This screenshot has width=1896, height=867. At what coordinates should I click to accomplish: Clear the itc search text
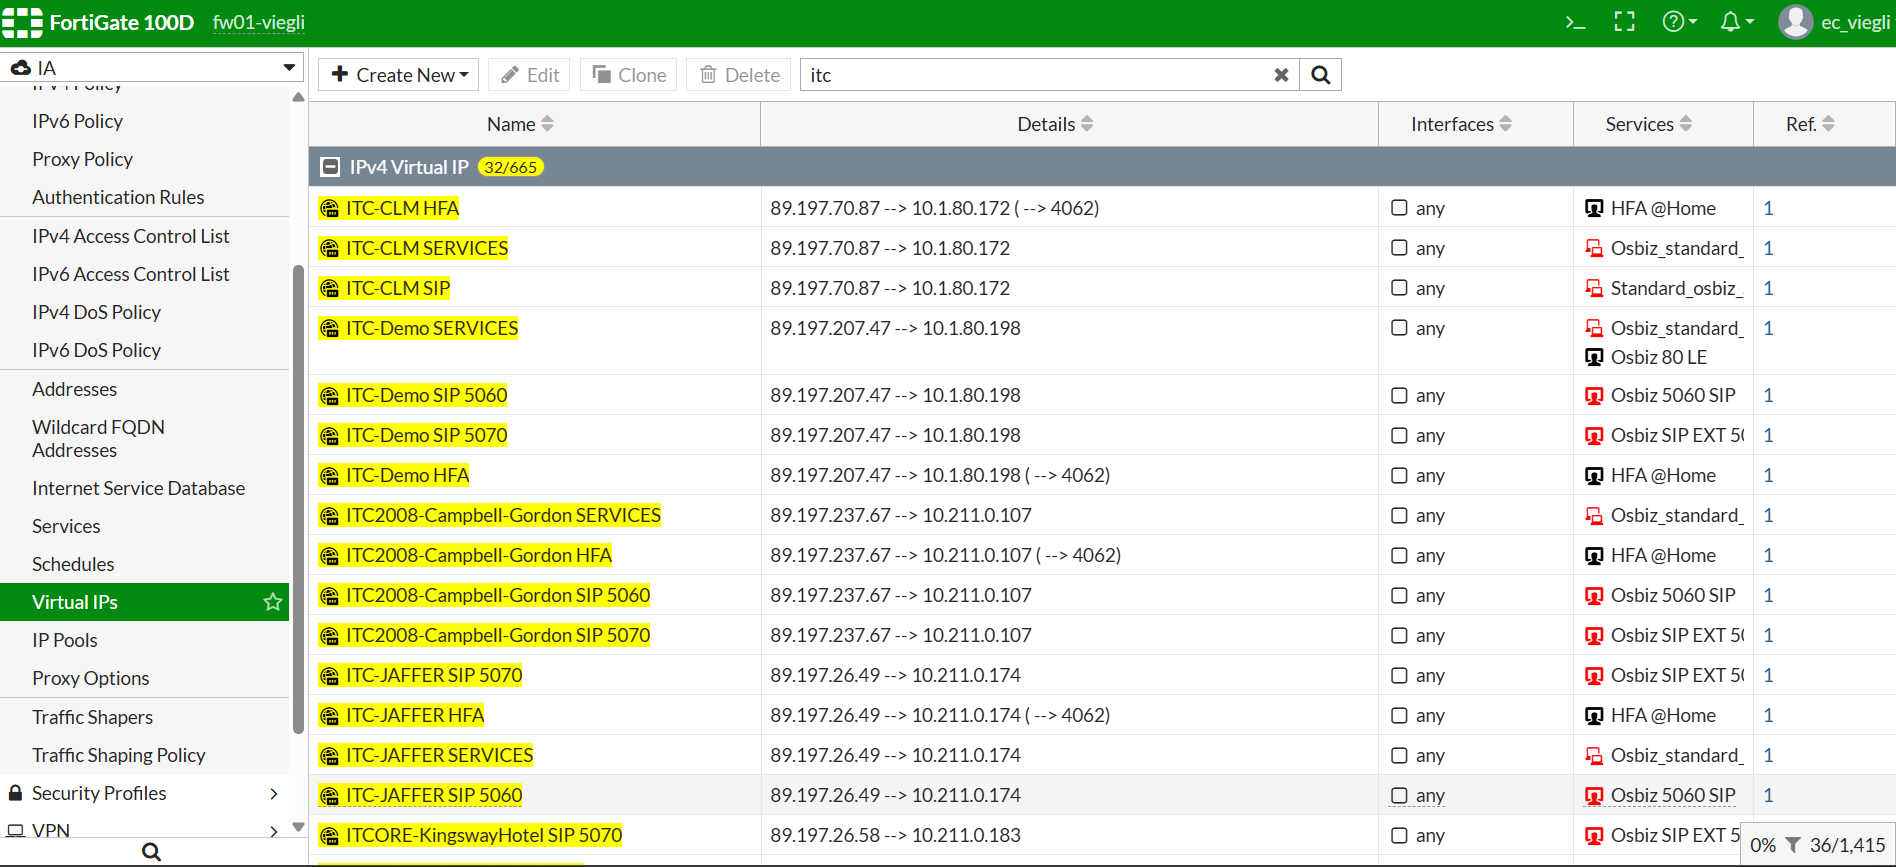pos(1281,75)
